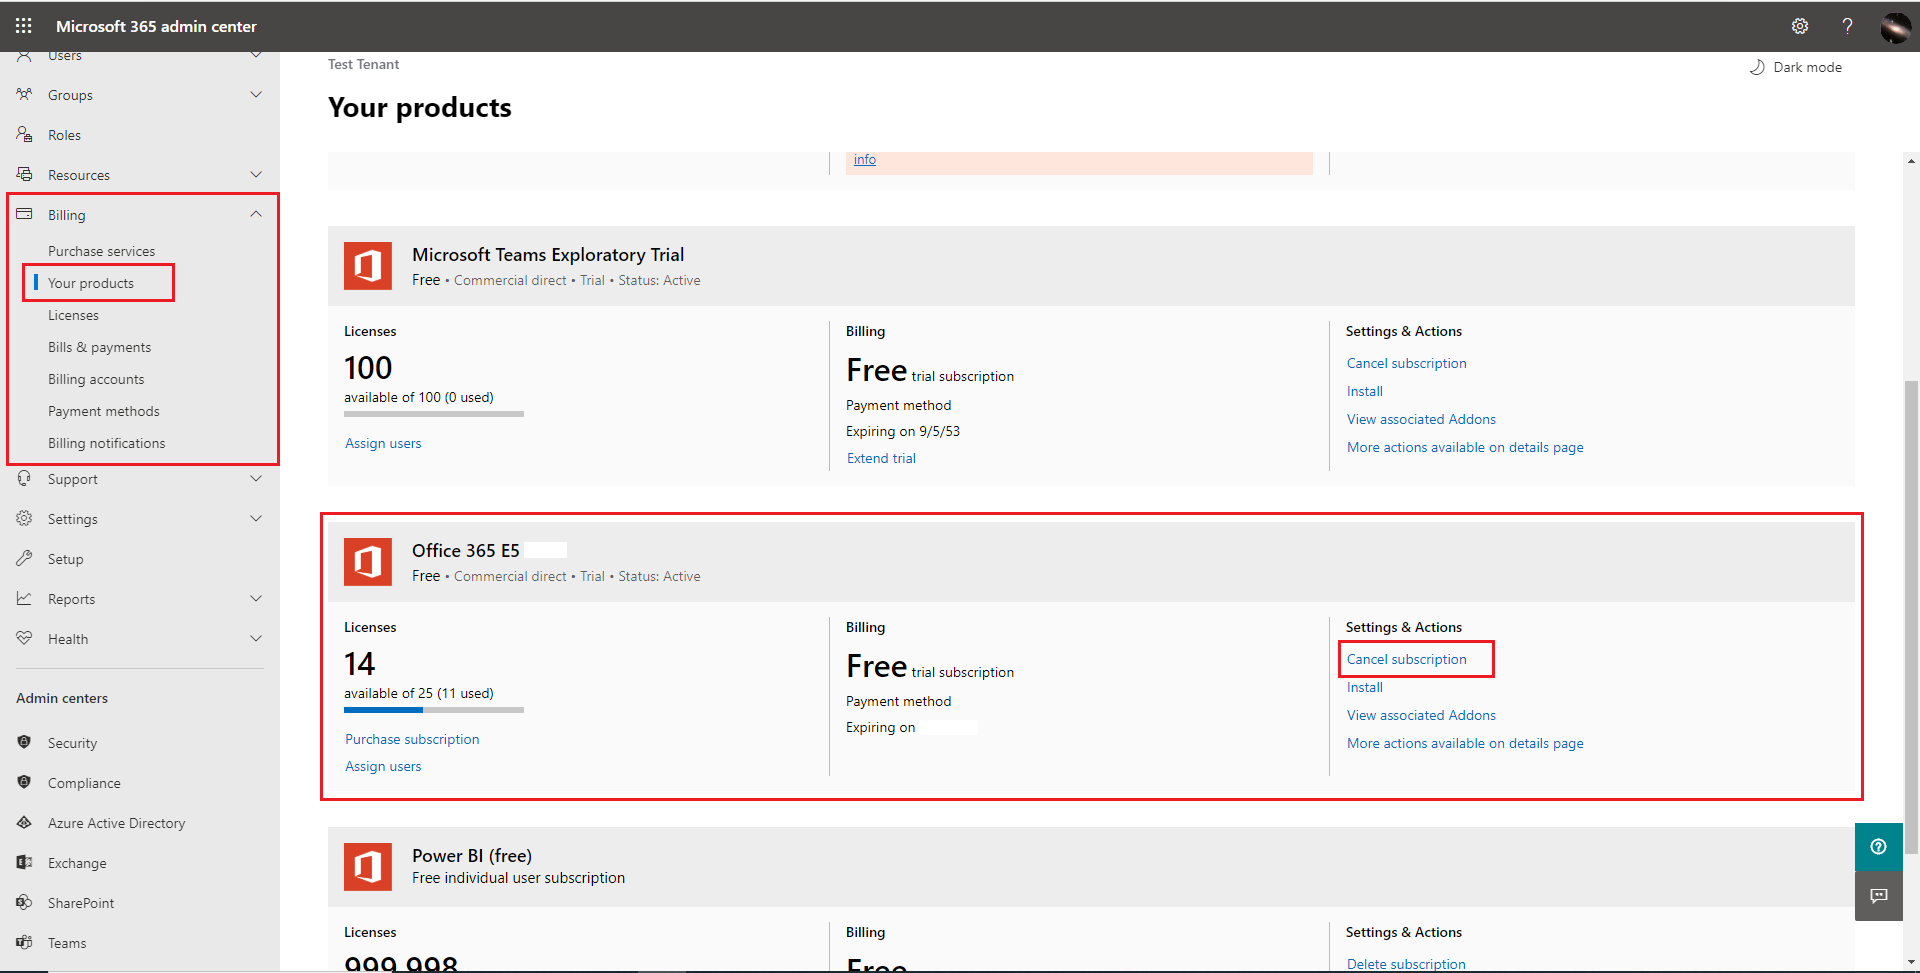The image size is (1920, 973).
Task: Click the Exchange admin icon
Action: tap(24, 862)
